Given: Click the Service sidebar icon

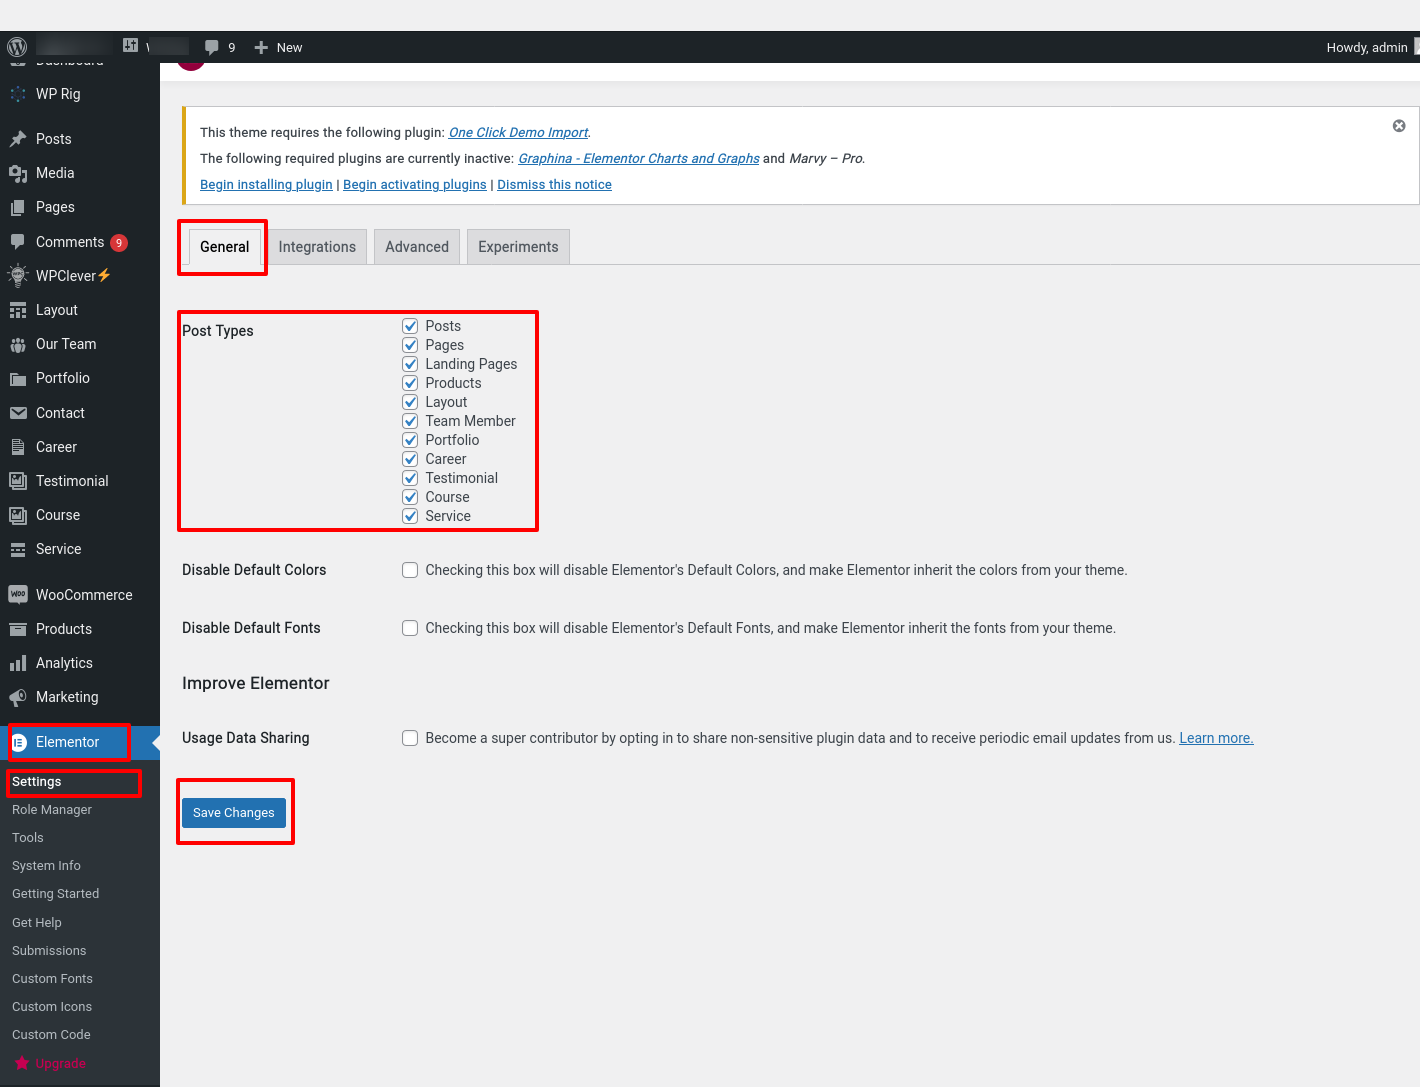Looking at the screenshot, I should 18,549.
